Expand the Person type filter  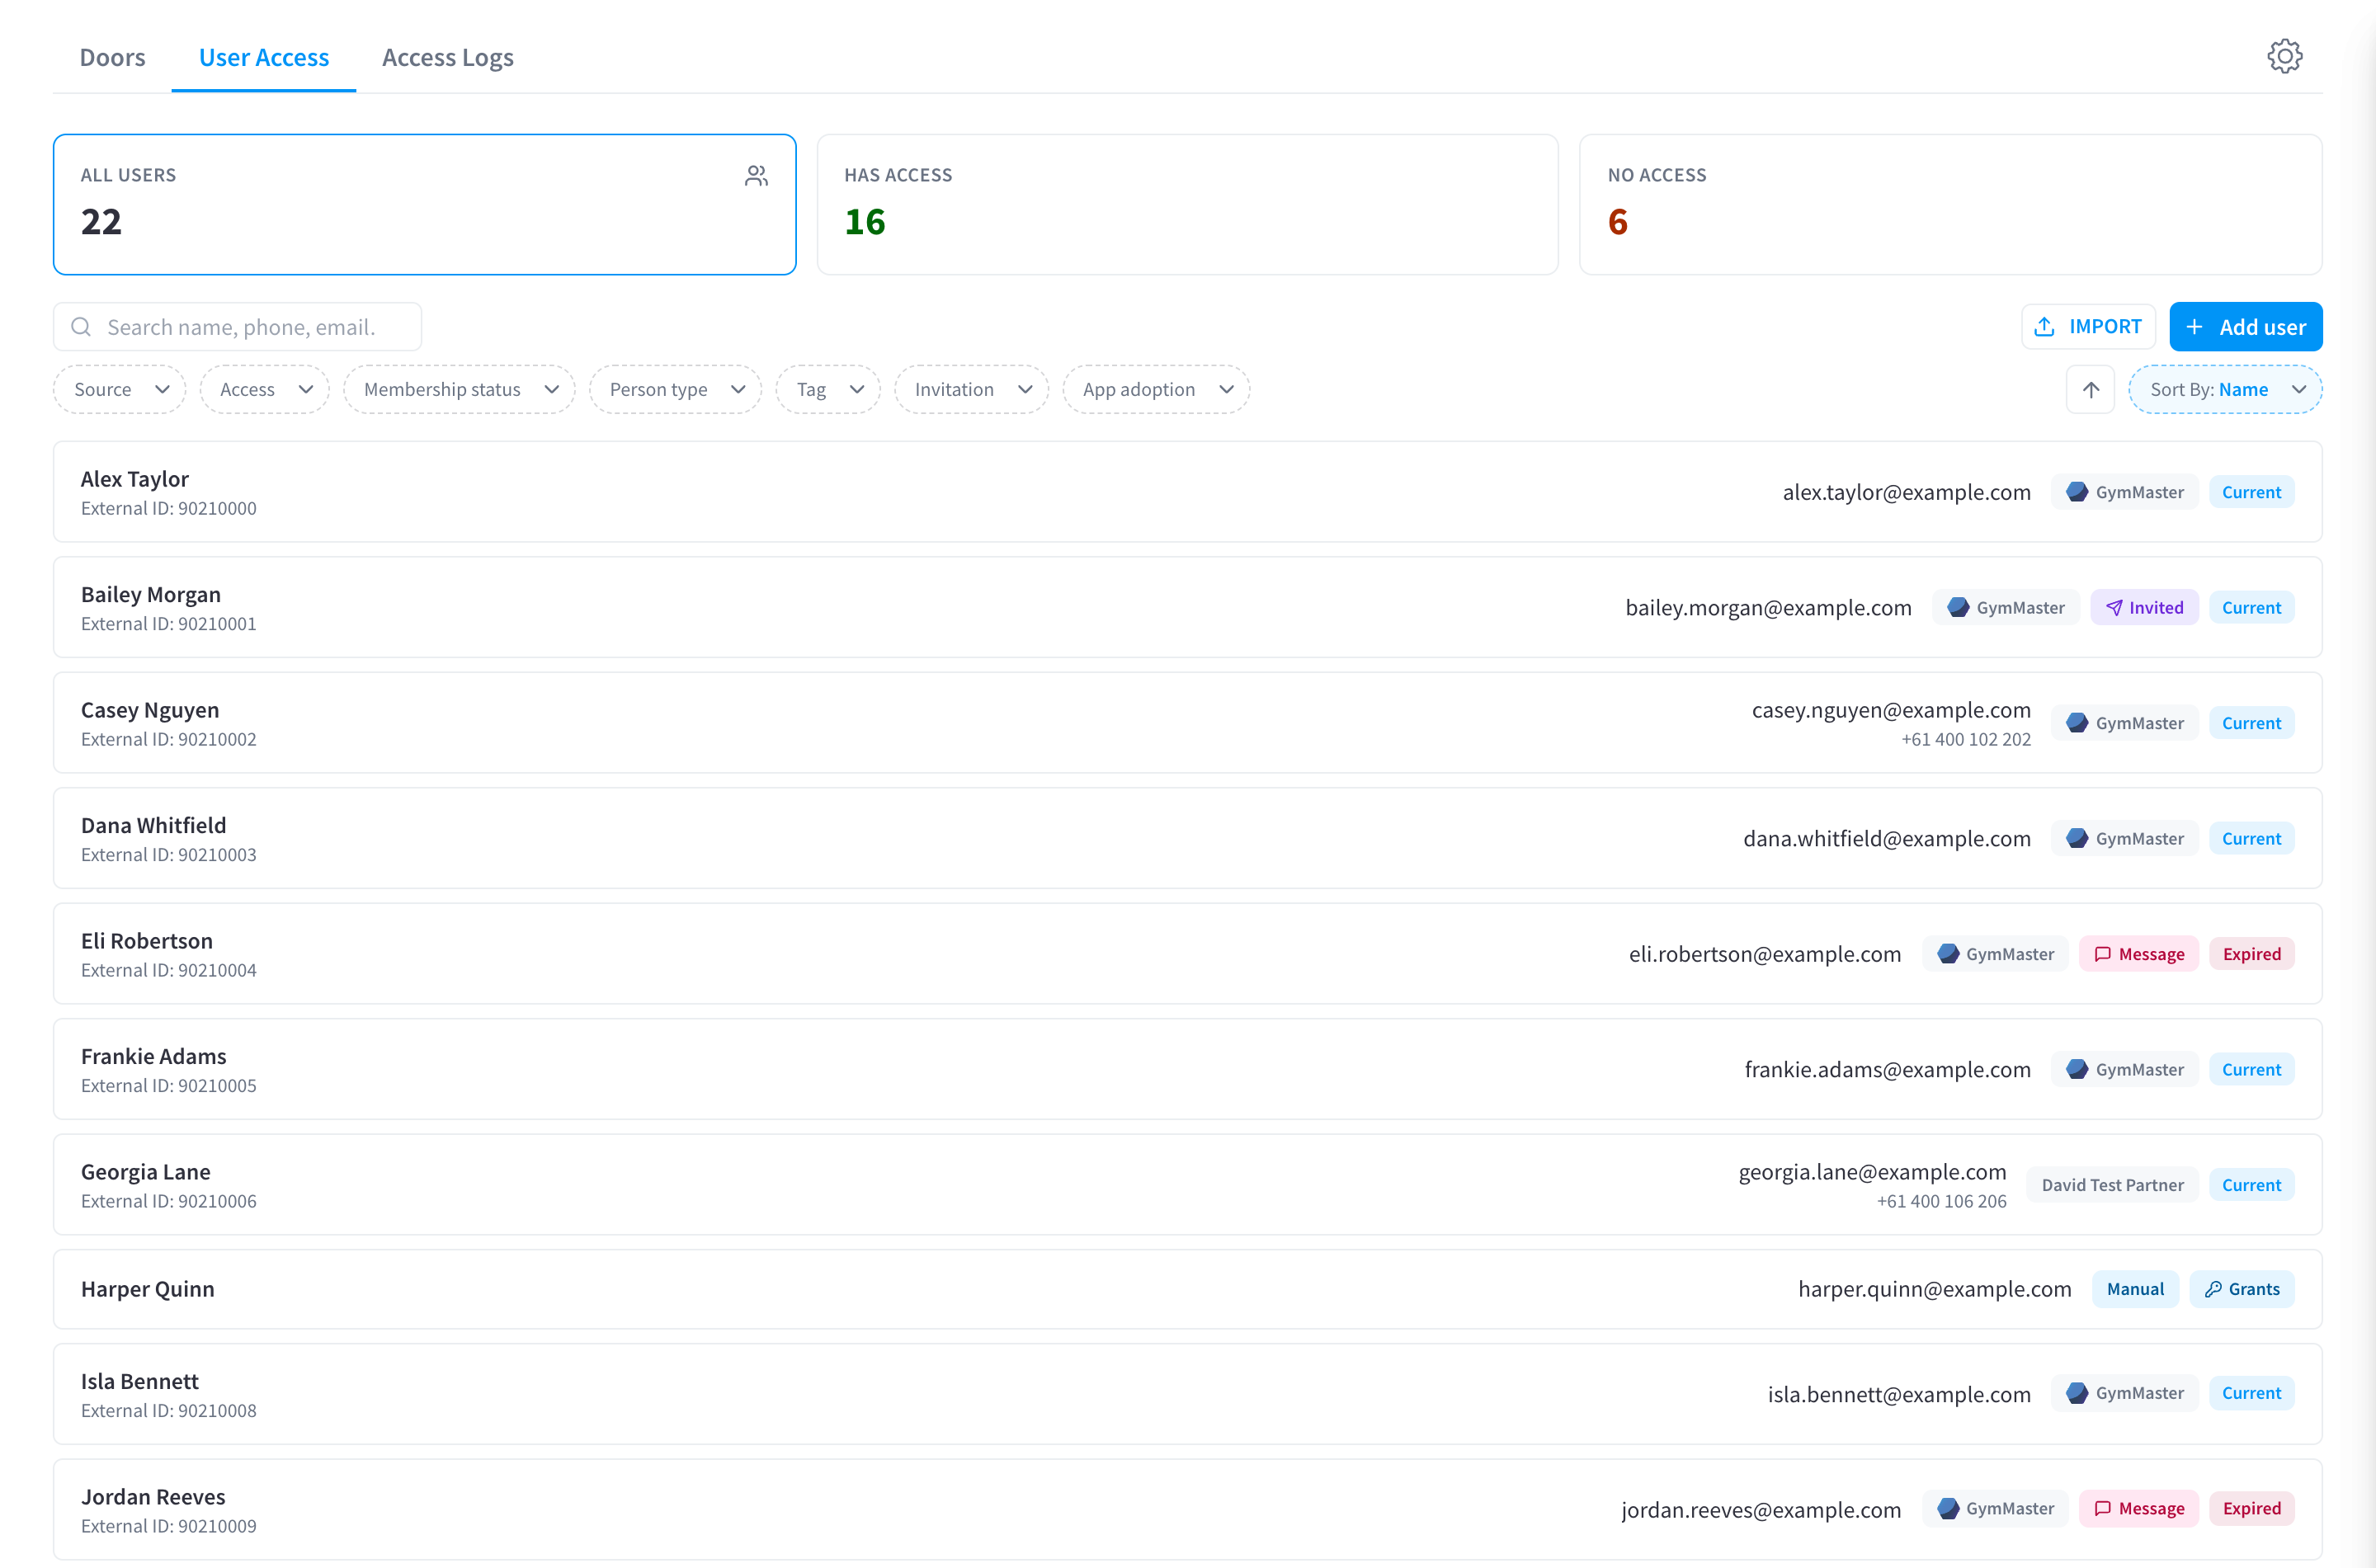(675, 389)
